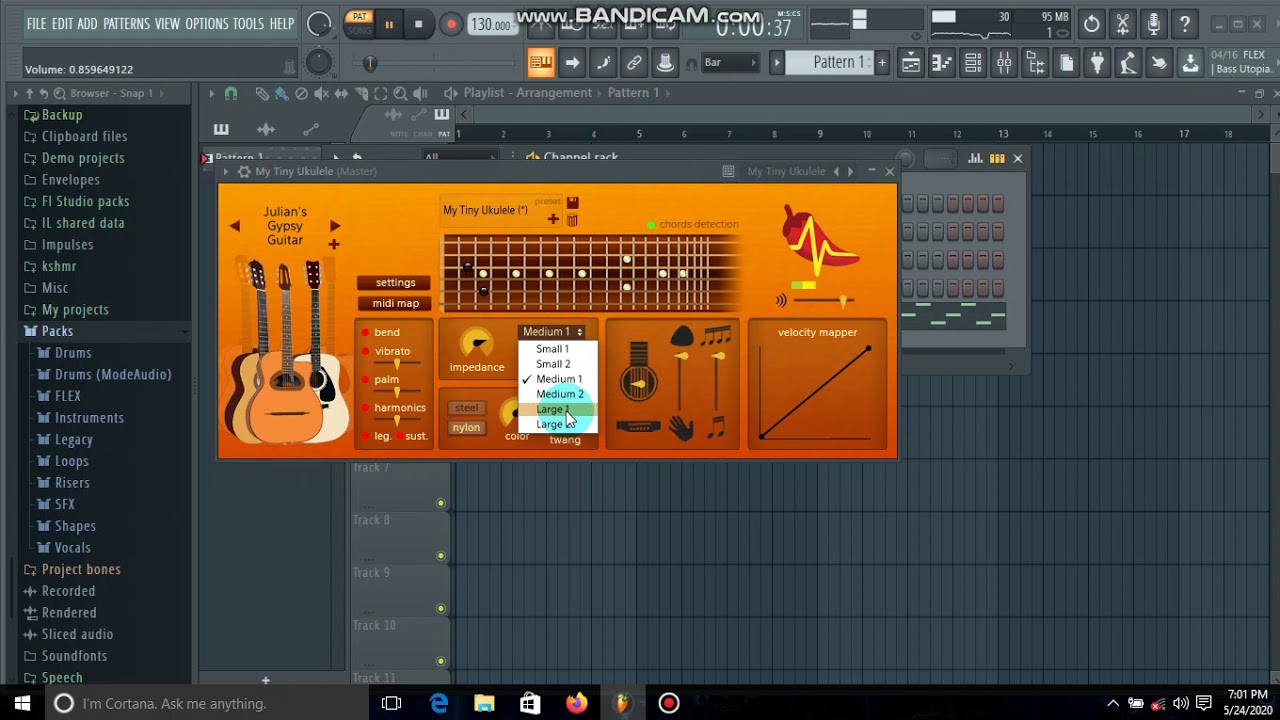This screenshot has height=720, width=1280.
Task: Click the arrow left of Pattern 1
Action: click(x=776, y=63)
